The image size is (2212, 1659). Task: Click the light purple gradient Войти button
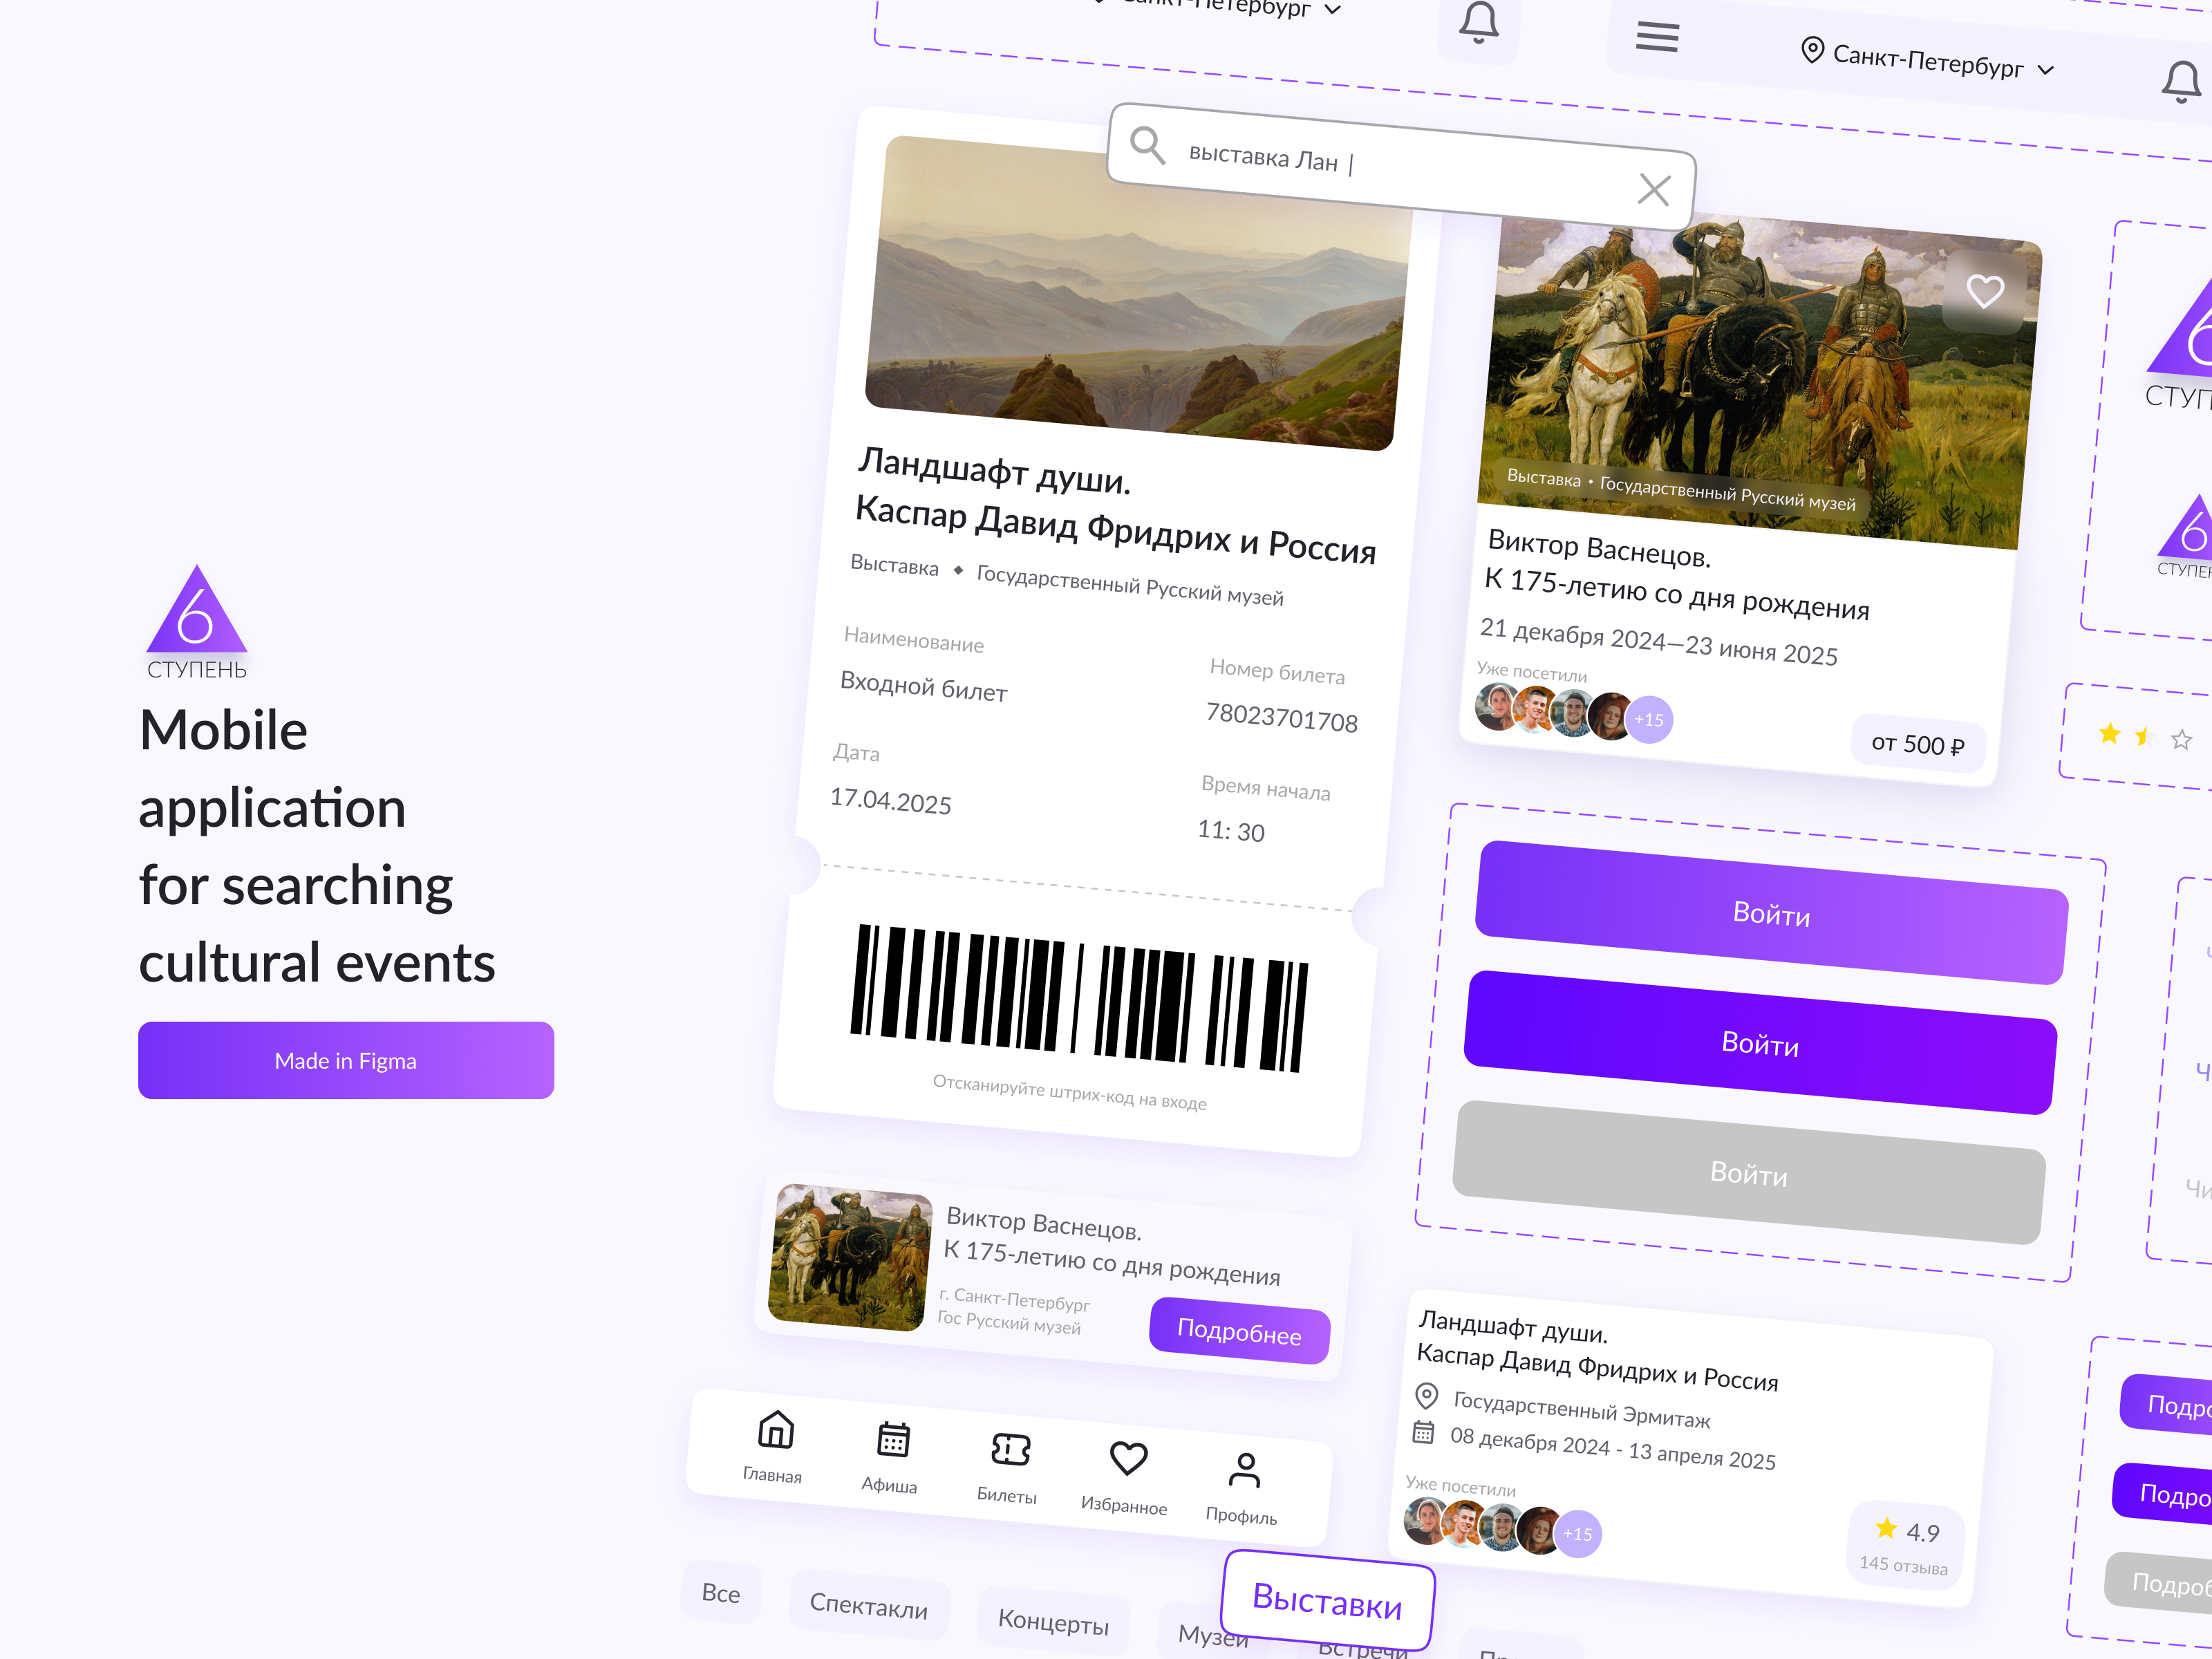click(1771, 913)
